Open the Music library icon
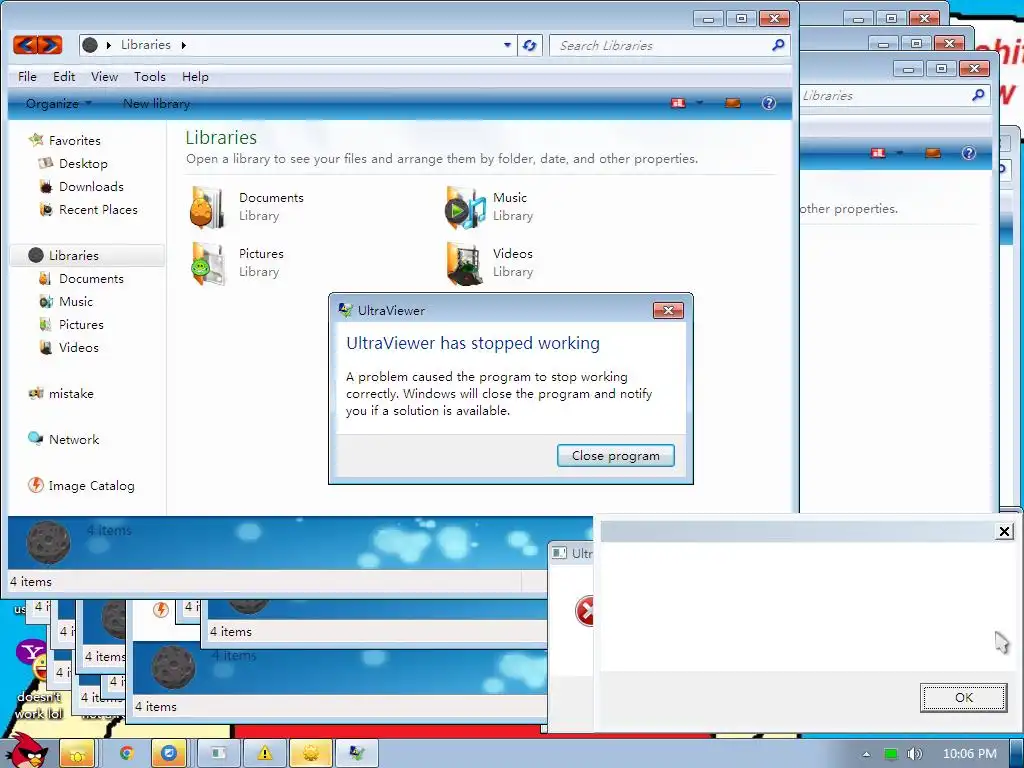 pos(465,207)
